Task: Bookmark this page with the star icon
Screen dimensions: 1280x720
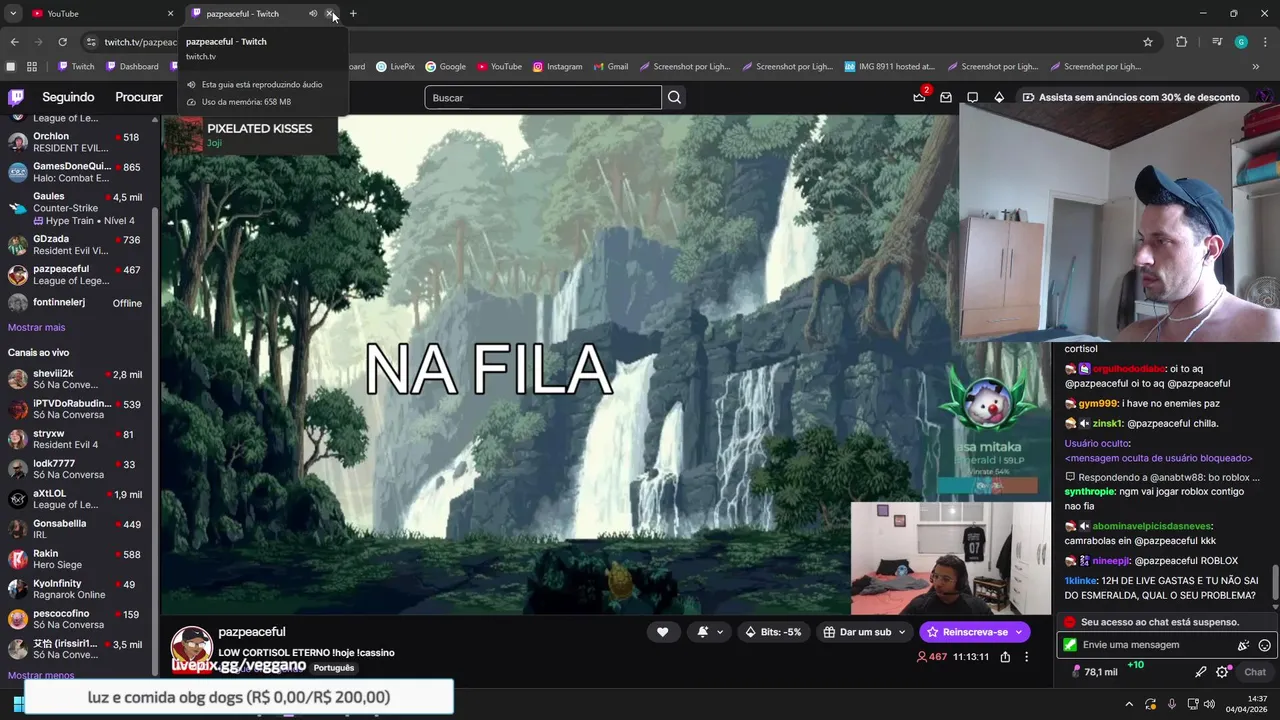Action: [1148, 42]
